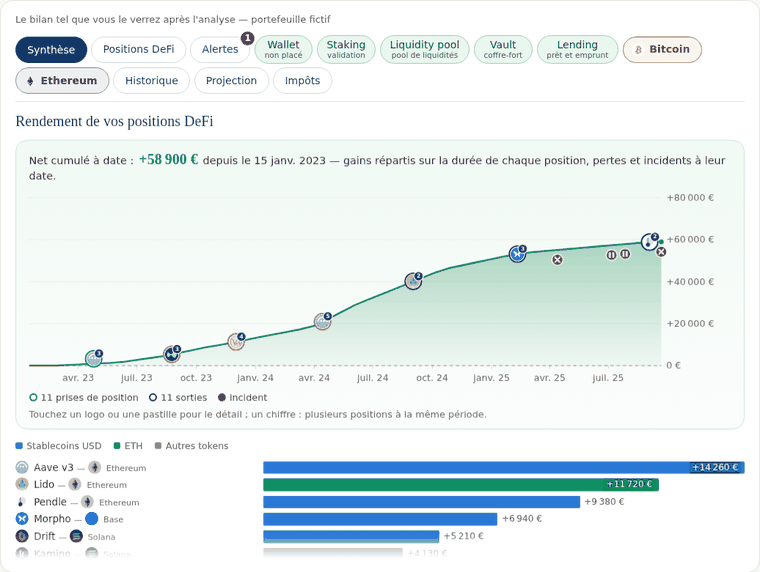The image size is (760, 572).
Task: Toggle the Staking validation filter
Action: point(346,49)
